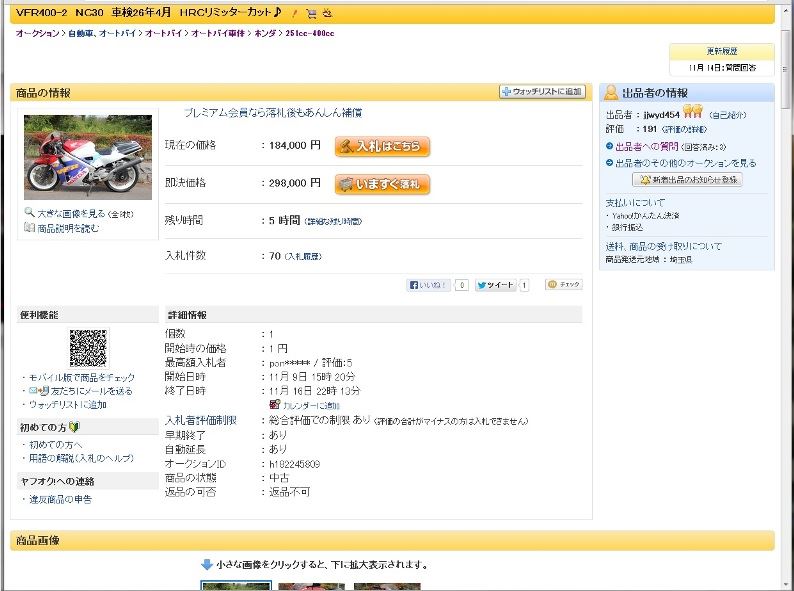Screen dimensions: 794x591
Task: Click breadcrumb オークション
Action: [37, 33]
